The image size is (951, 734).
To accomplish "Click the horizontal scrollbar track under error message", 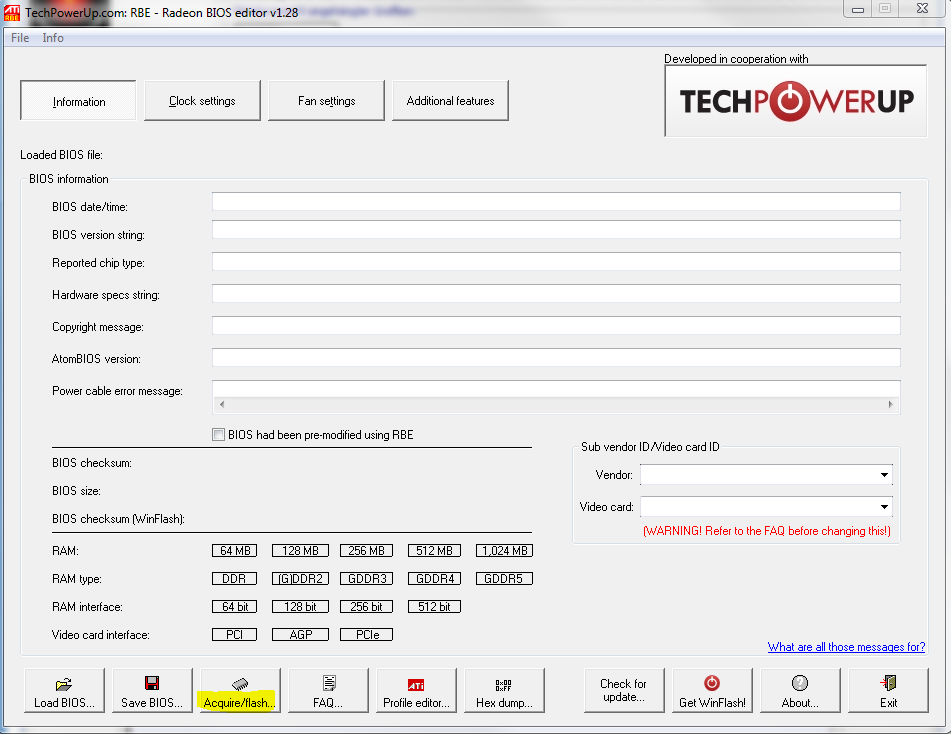I will pos(556,404).
